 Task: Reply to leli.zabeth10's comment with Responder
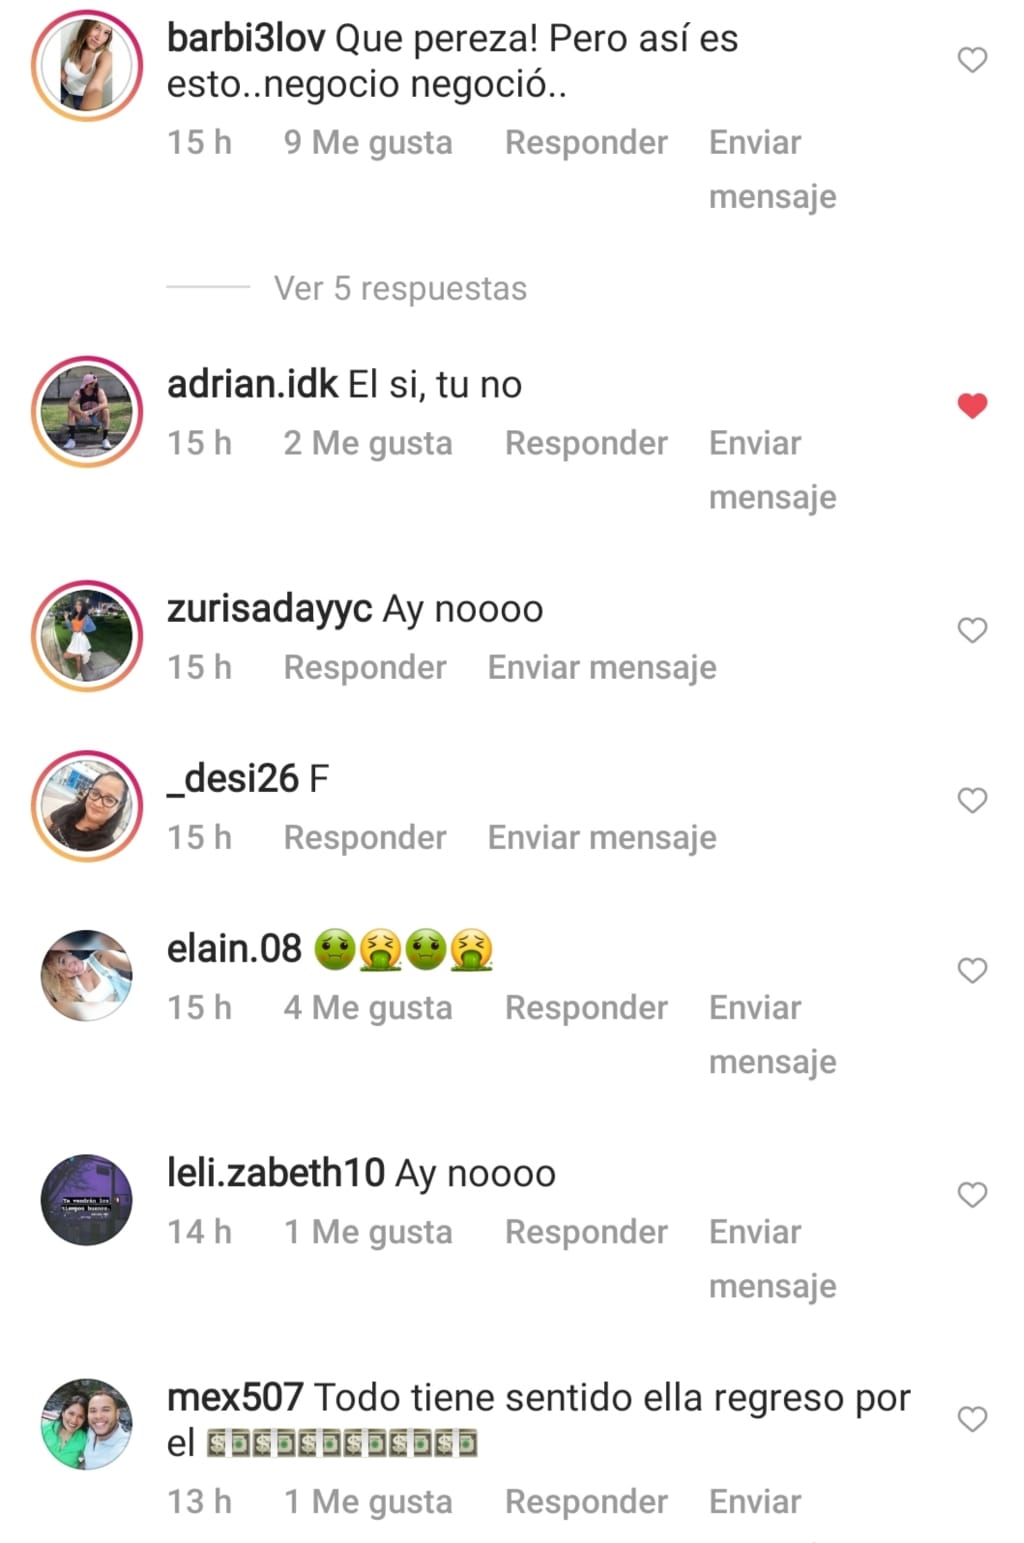(586, 1232)
